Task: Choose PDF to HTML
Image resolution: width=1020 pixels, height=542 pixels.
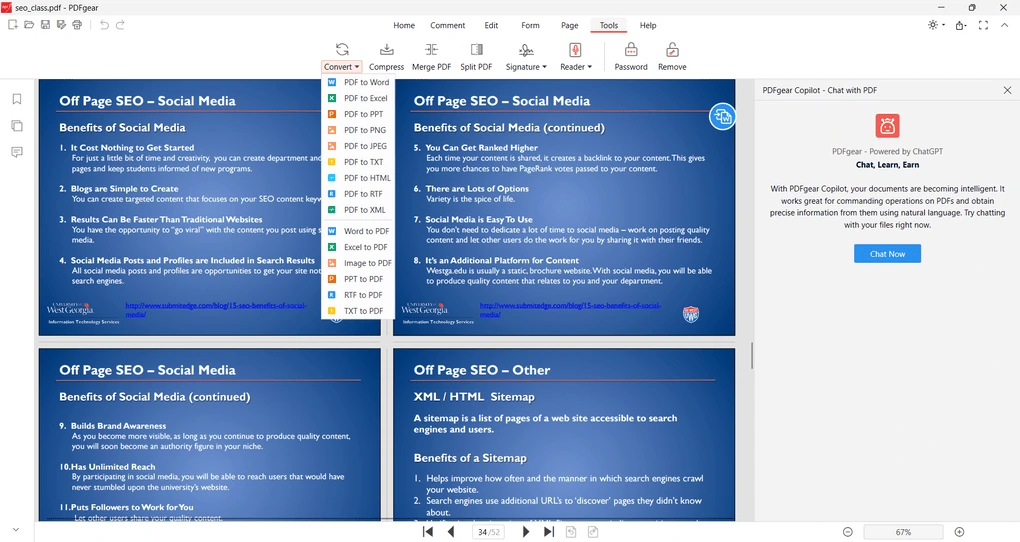Action: pyautogui.click(x=358, y=178)
